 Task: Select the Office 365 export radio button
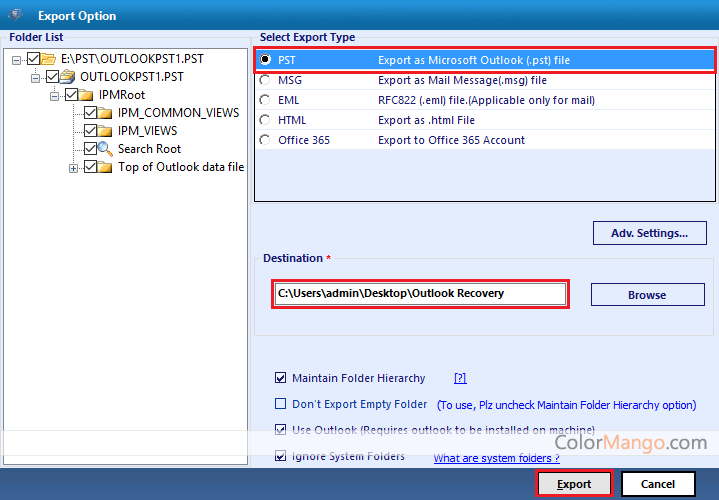pyautogui.click(x=265, y=140)
